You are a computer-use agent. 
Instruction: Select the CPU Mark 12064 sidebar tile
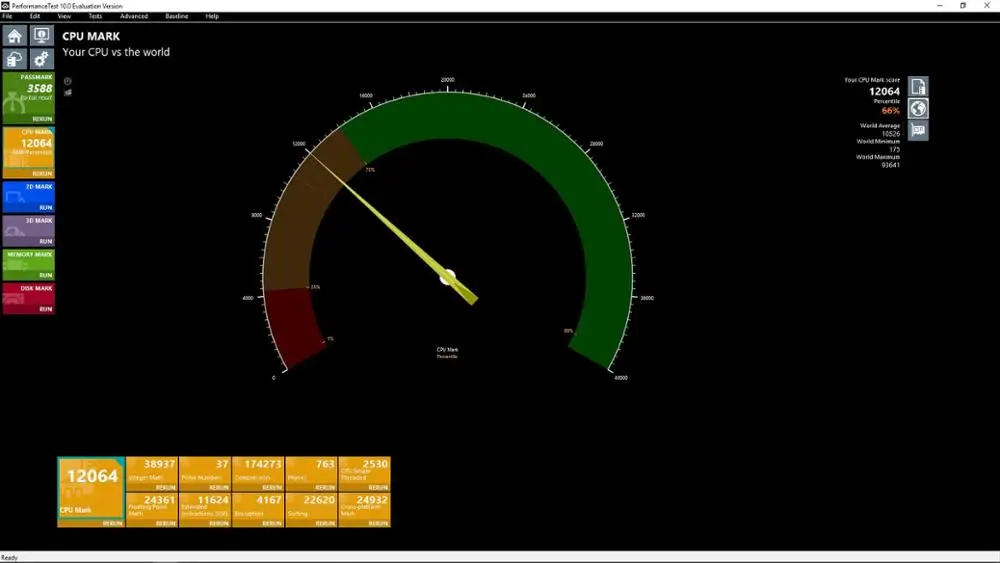(x=29, y=152)
